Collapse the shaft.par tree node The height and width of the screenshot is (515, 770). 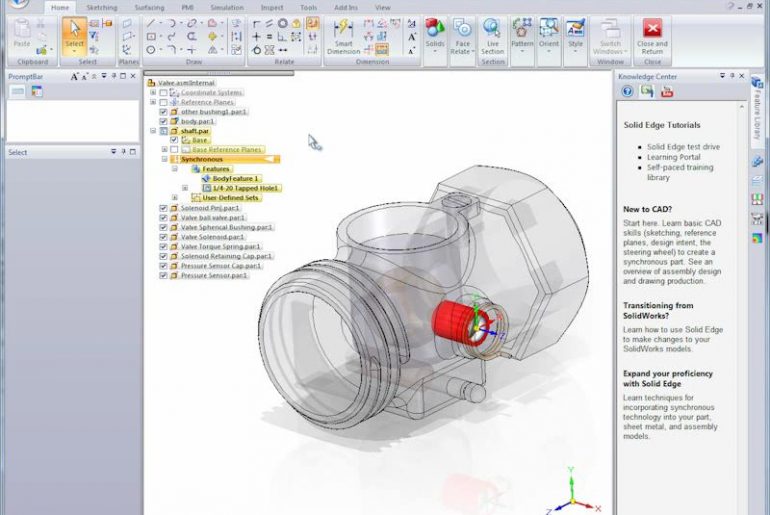(x=153, y=130)
